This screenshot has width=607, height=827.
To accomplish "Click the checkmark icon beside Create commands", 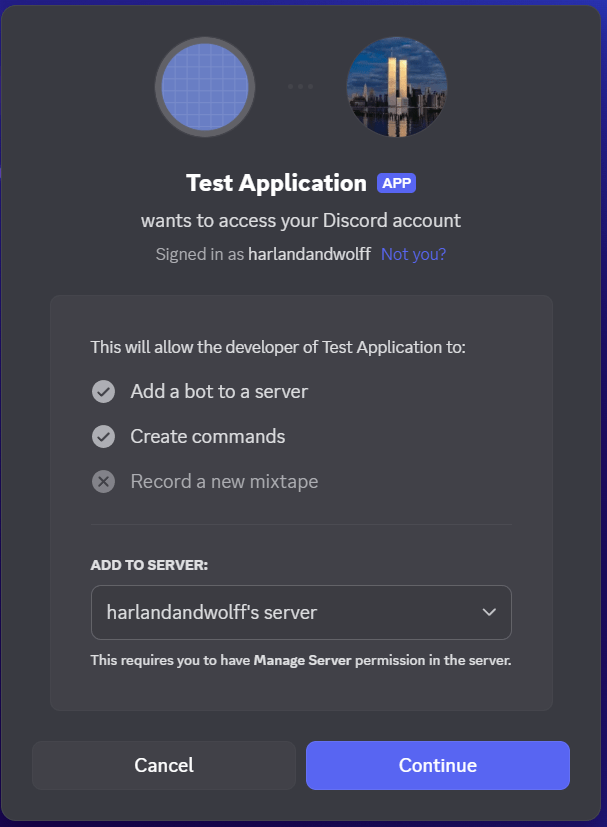I will point(103,437).
